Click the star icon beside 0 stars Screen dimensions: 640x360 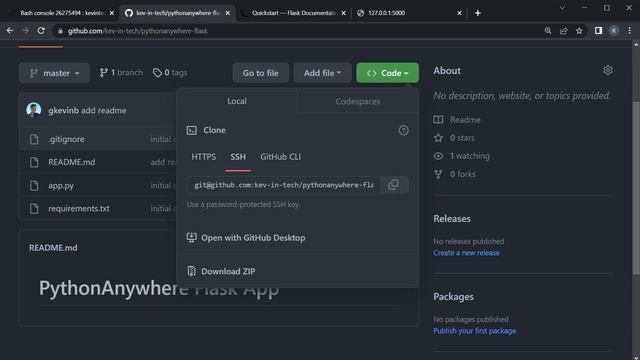coord(438,138)
